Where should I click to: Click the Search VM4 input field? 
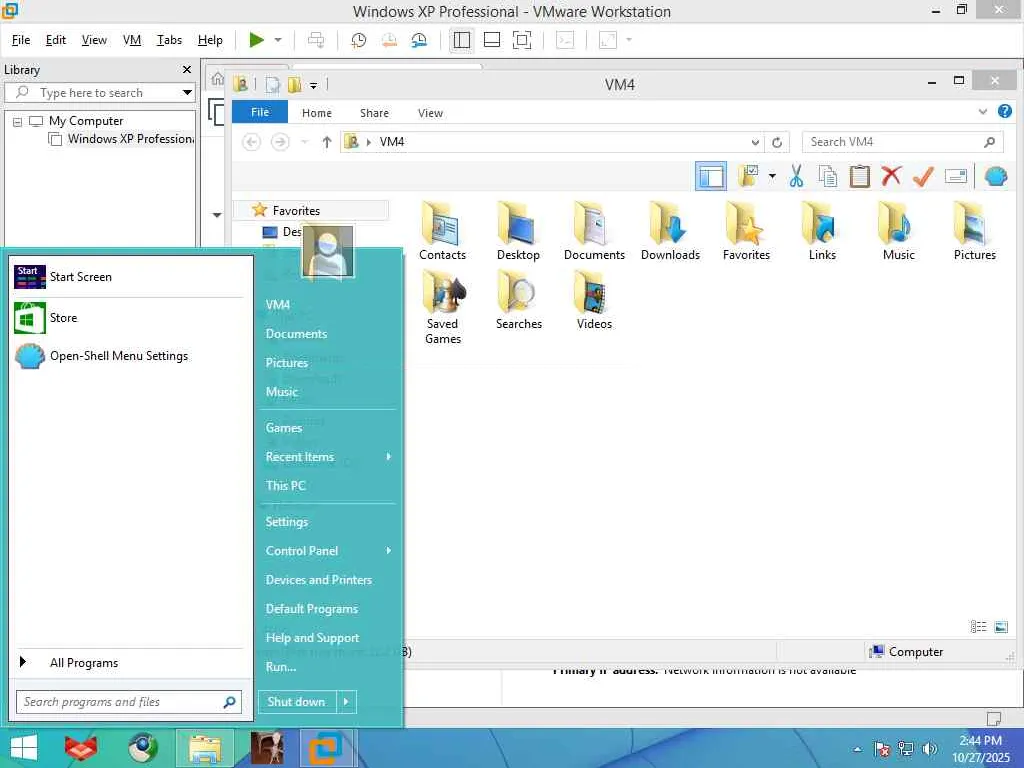tap(903, 142)
